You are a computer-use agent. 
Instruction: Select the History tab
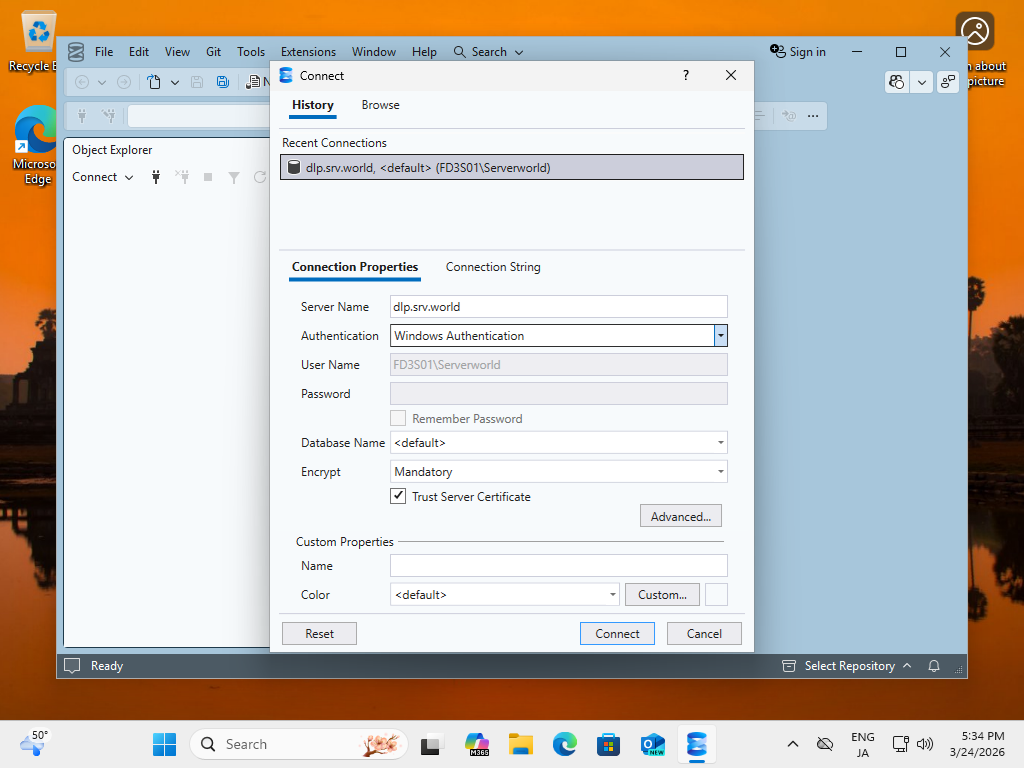coord(313,105)
